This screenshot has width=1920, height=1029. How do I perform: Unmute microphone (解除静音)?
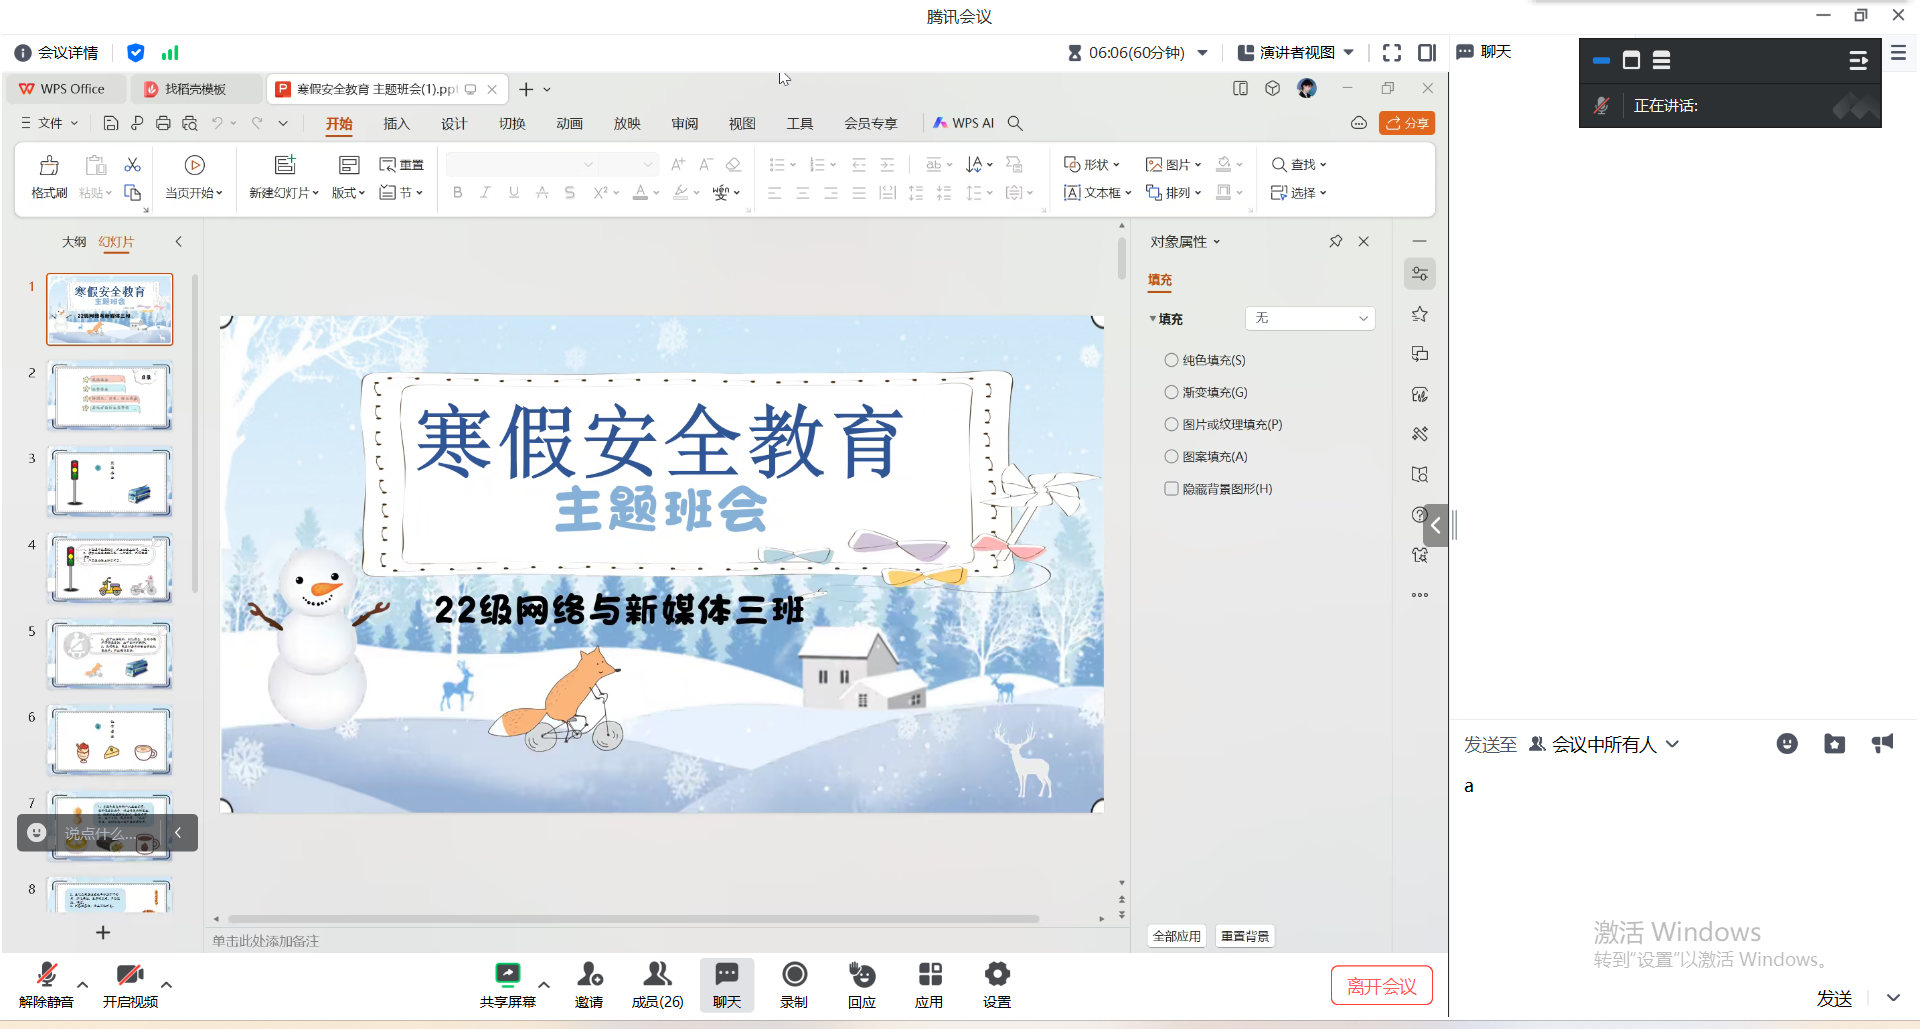(46, 985)
